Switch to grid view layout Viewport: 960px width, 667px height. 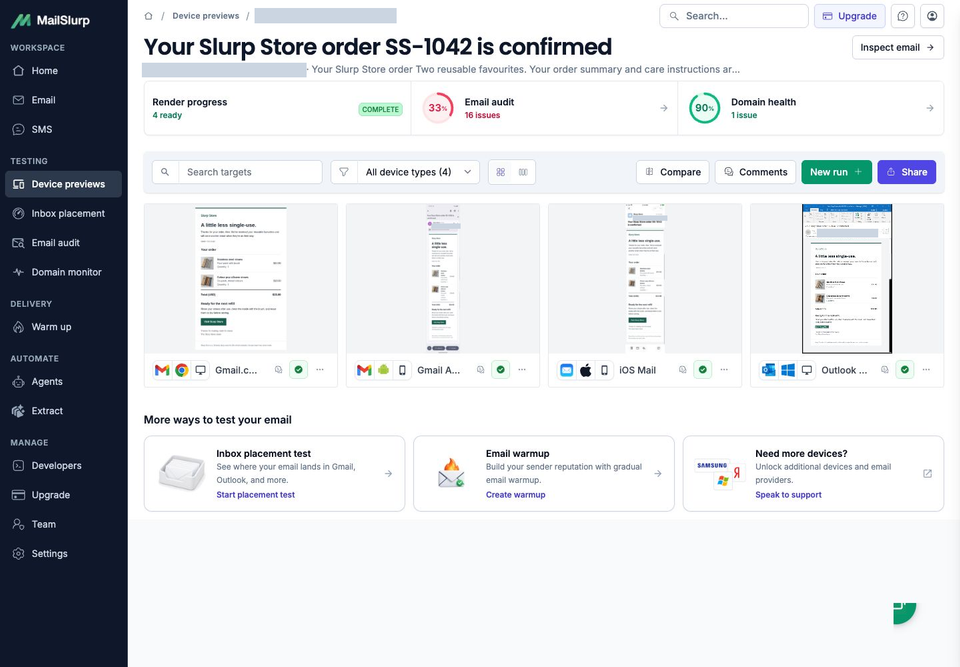click(500, 172)
